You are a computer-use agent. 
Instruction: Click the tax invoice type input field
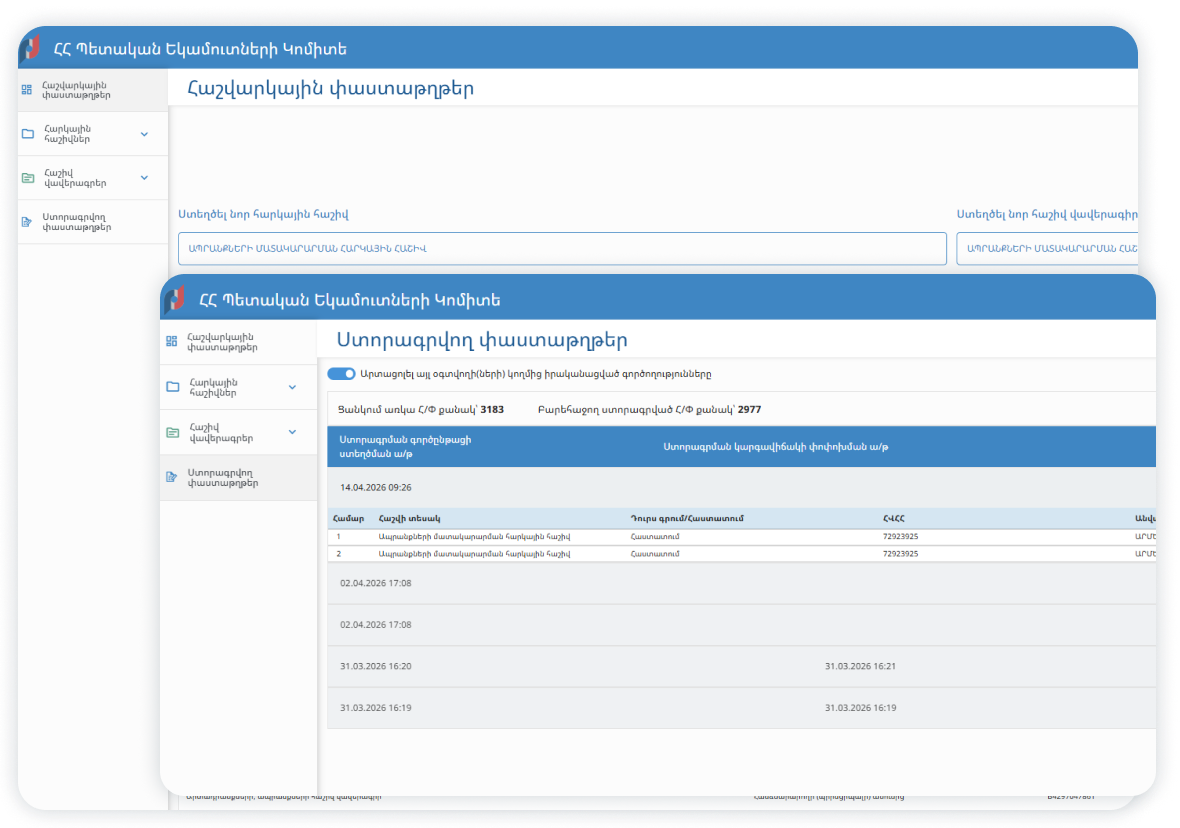561,248
